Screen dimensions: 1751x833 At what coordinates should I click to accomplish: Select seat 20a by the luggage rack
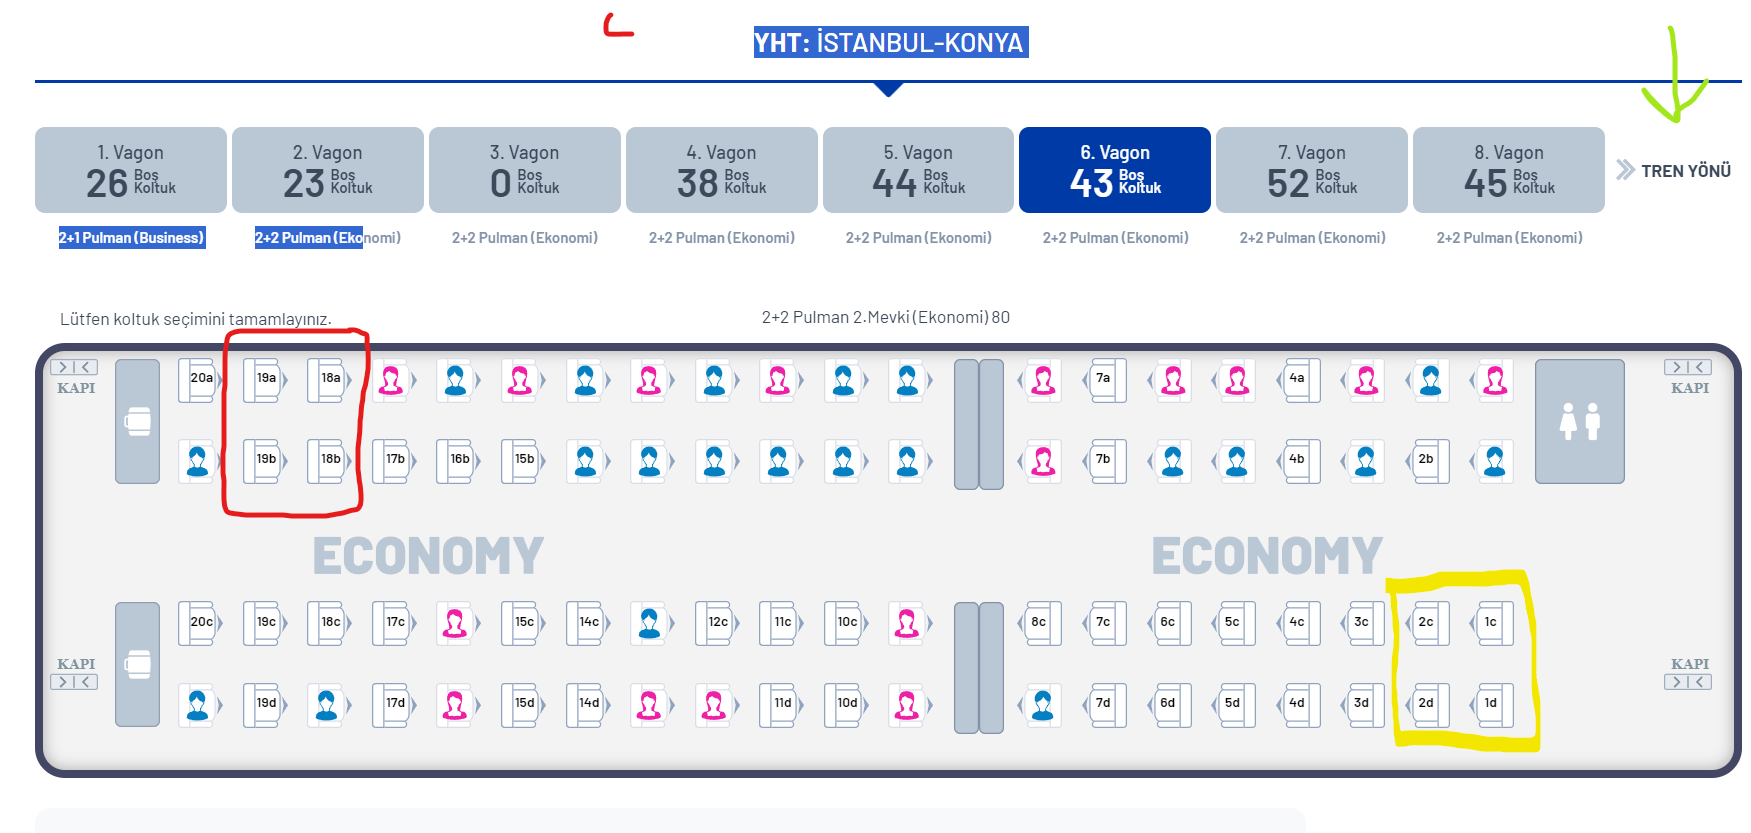point(200,380)
